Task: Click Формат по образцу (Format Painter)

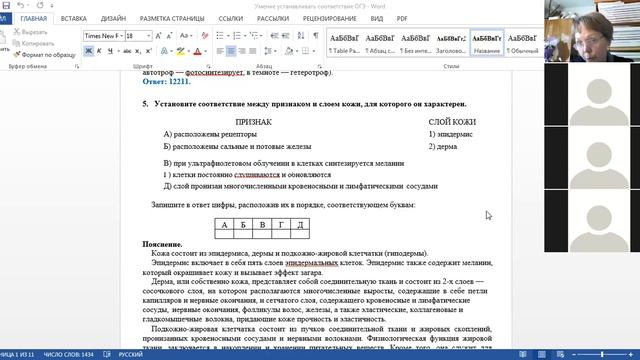Action: click(44, 55)
